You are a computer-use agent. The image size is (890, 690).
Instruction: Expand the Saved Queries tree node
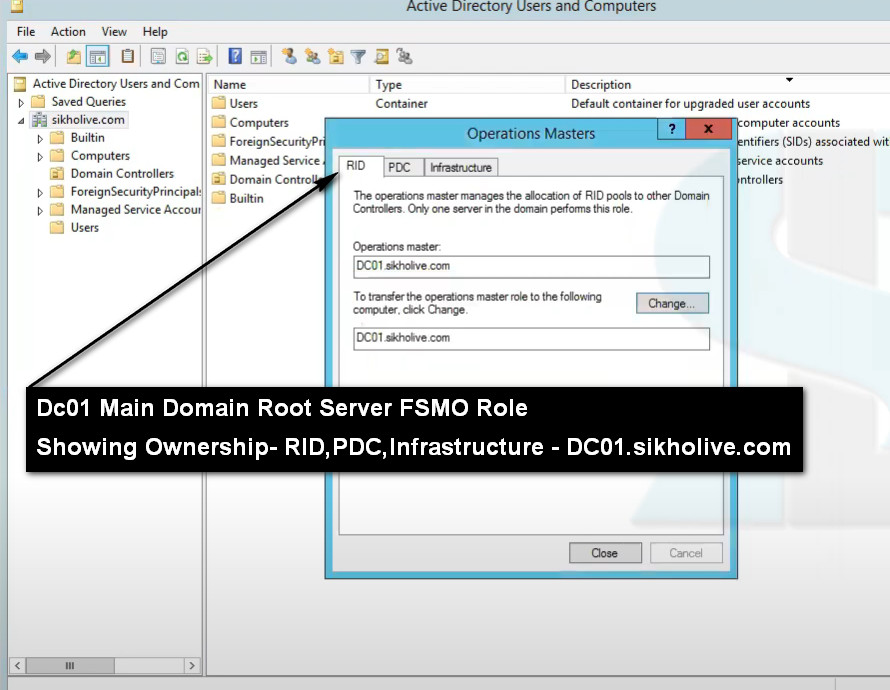click(x=21, y=102)
